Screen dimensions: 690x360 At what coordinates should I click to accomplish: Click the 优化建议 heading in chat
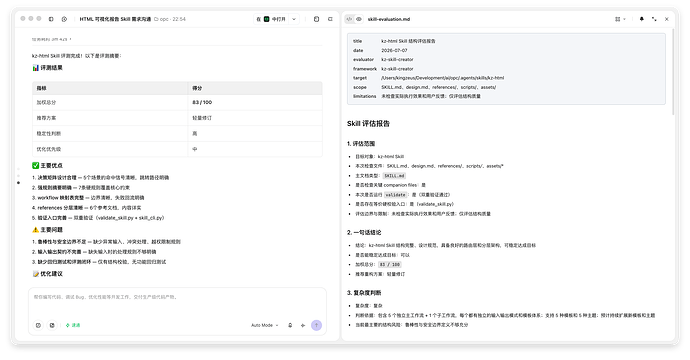48,274
